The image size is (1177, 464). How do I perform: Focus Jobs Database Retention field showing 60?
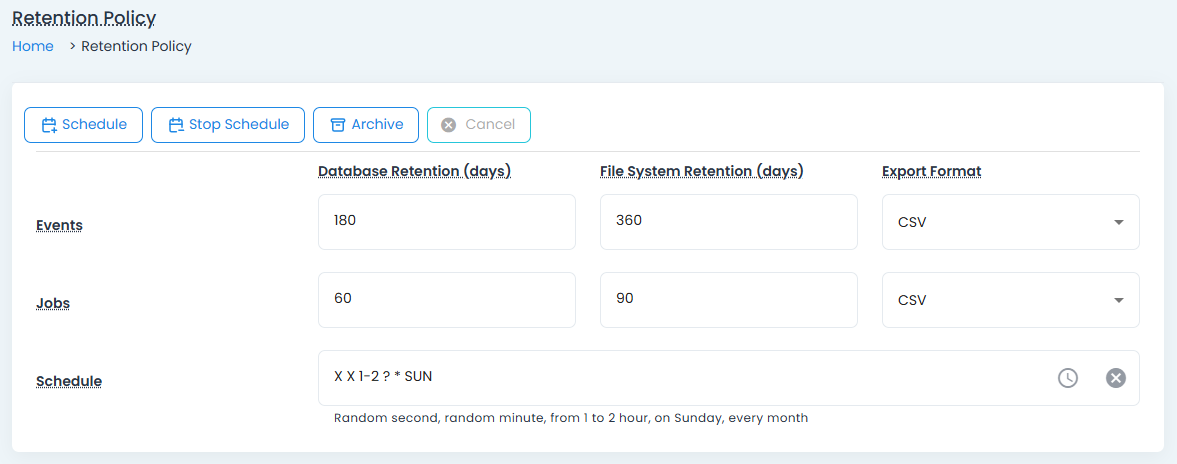[x=446, y=300]
